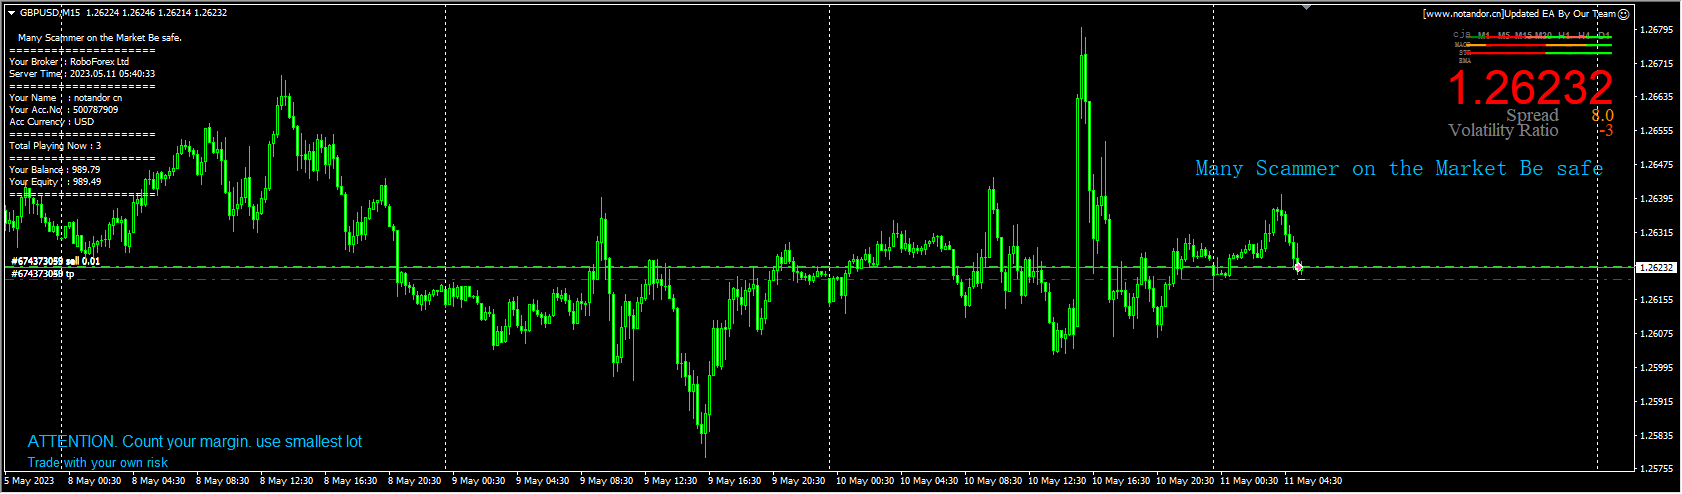Viewport: 1682px width, 494px height.
Task: Click the 'Your Balance : 989.79' line
Action: (x=55, y=170)
